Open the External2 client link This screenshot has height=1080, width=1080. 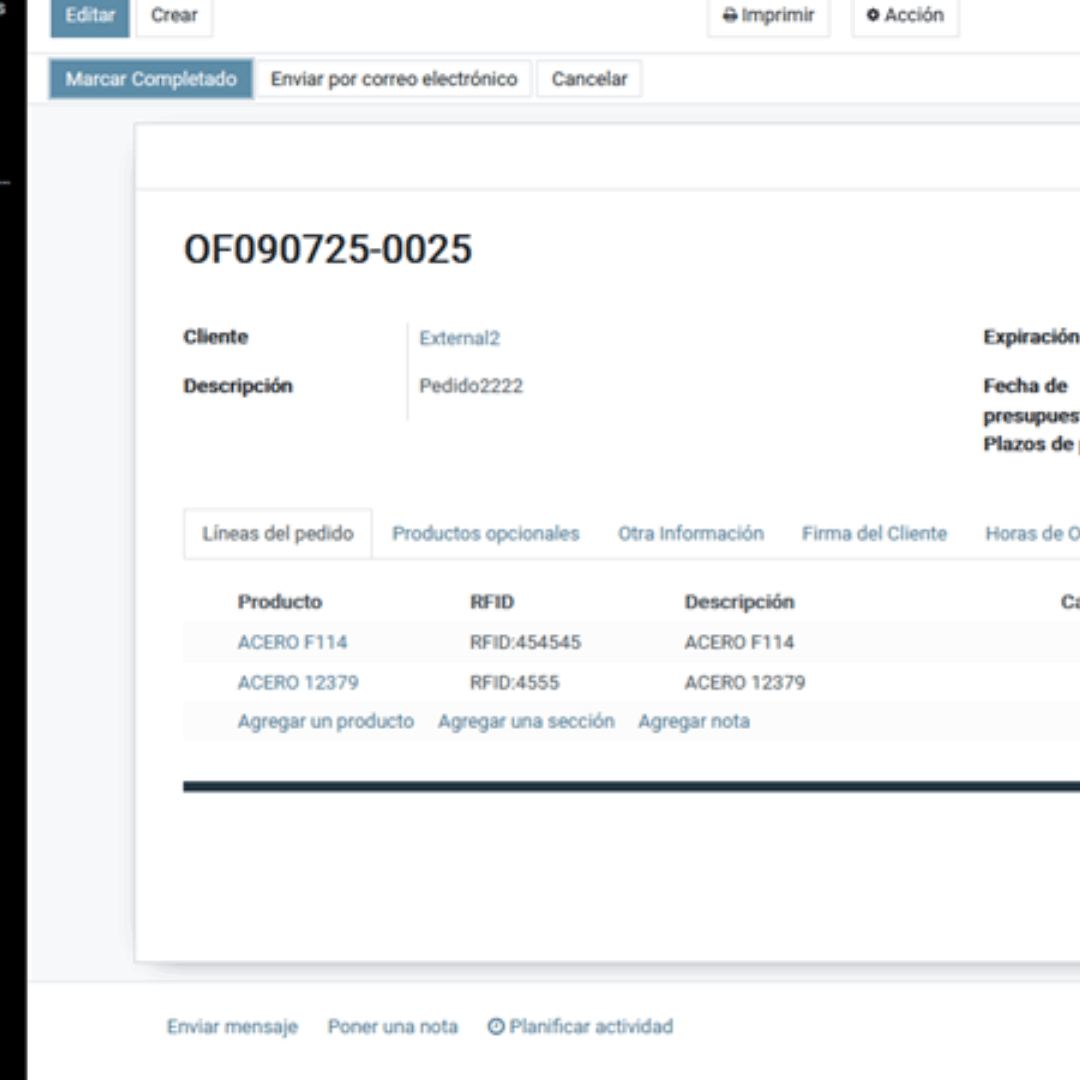coord(459,338)
